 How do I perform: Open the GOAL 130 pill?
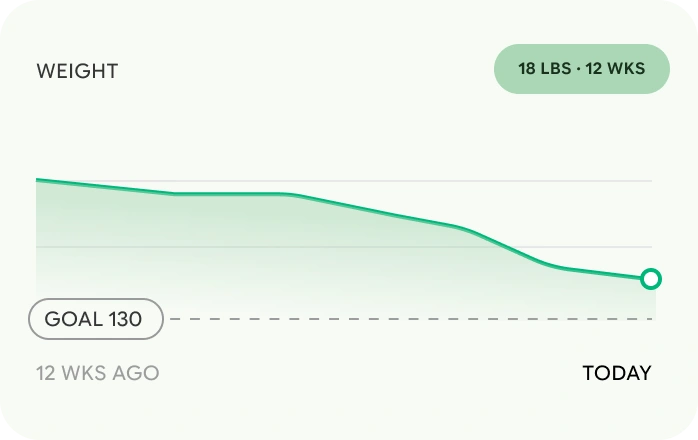pos(96,319)
